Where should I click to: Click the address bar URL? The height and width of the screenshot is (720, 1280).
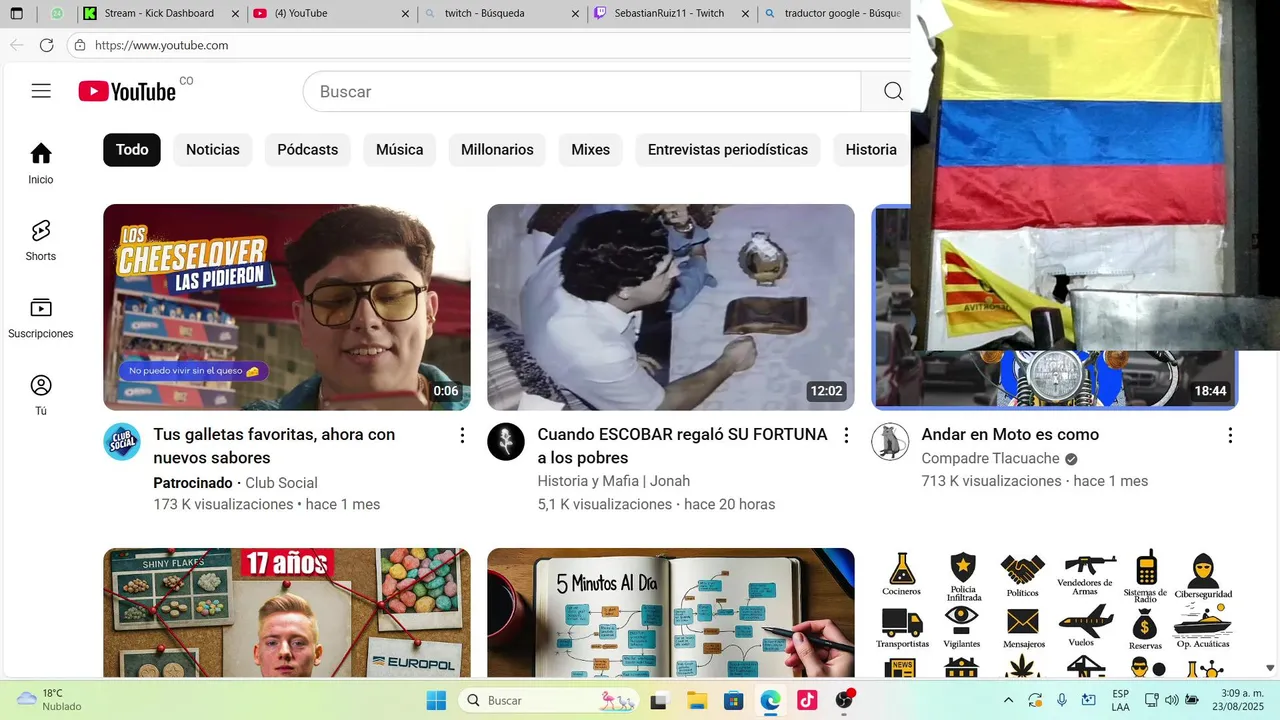coord(161,45)
